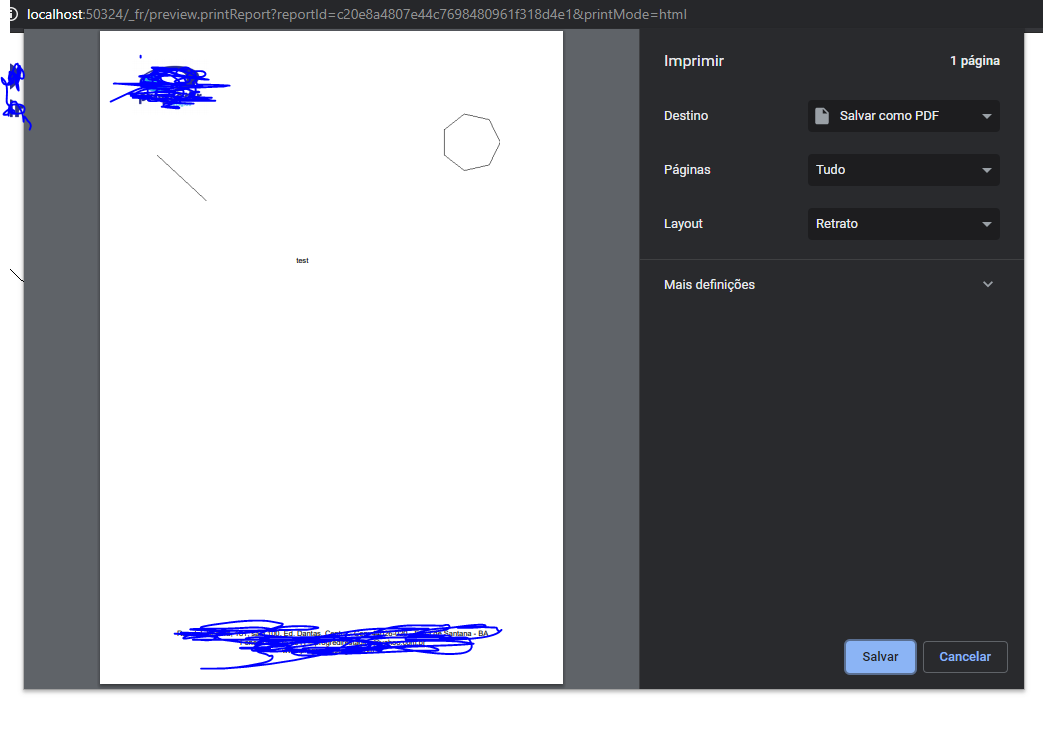Open the Páginas dropdown set to Tudo
The width and height of the screenshot is (1043, 730).
(x=903, y=170)
